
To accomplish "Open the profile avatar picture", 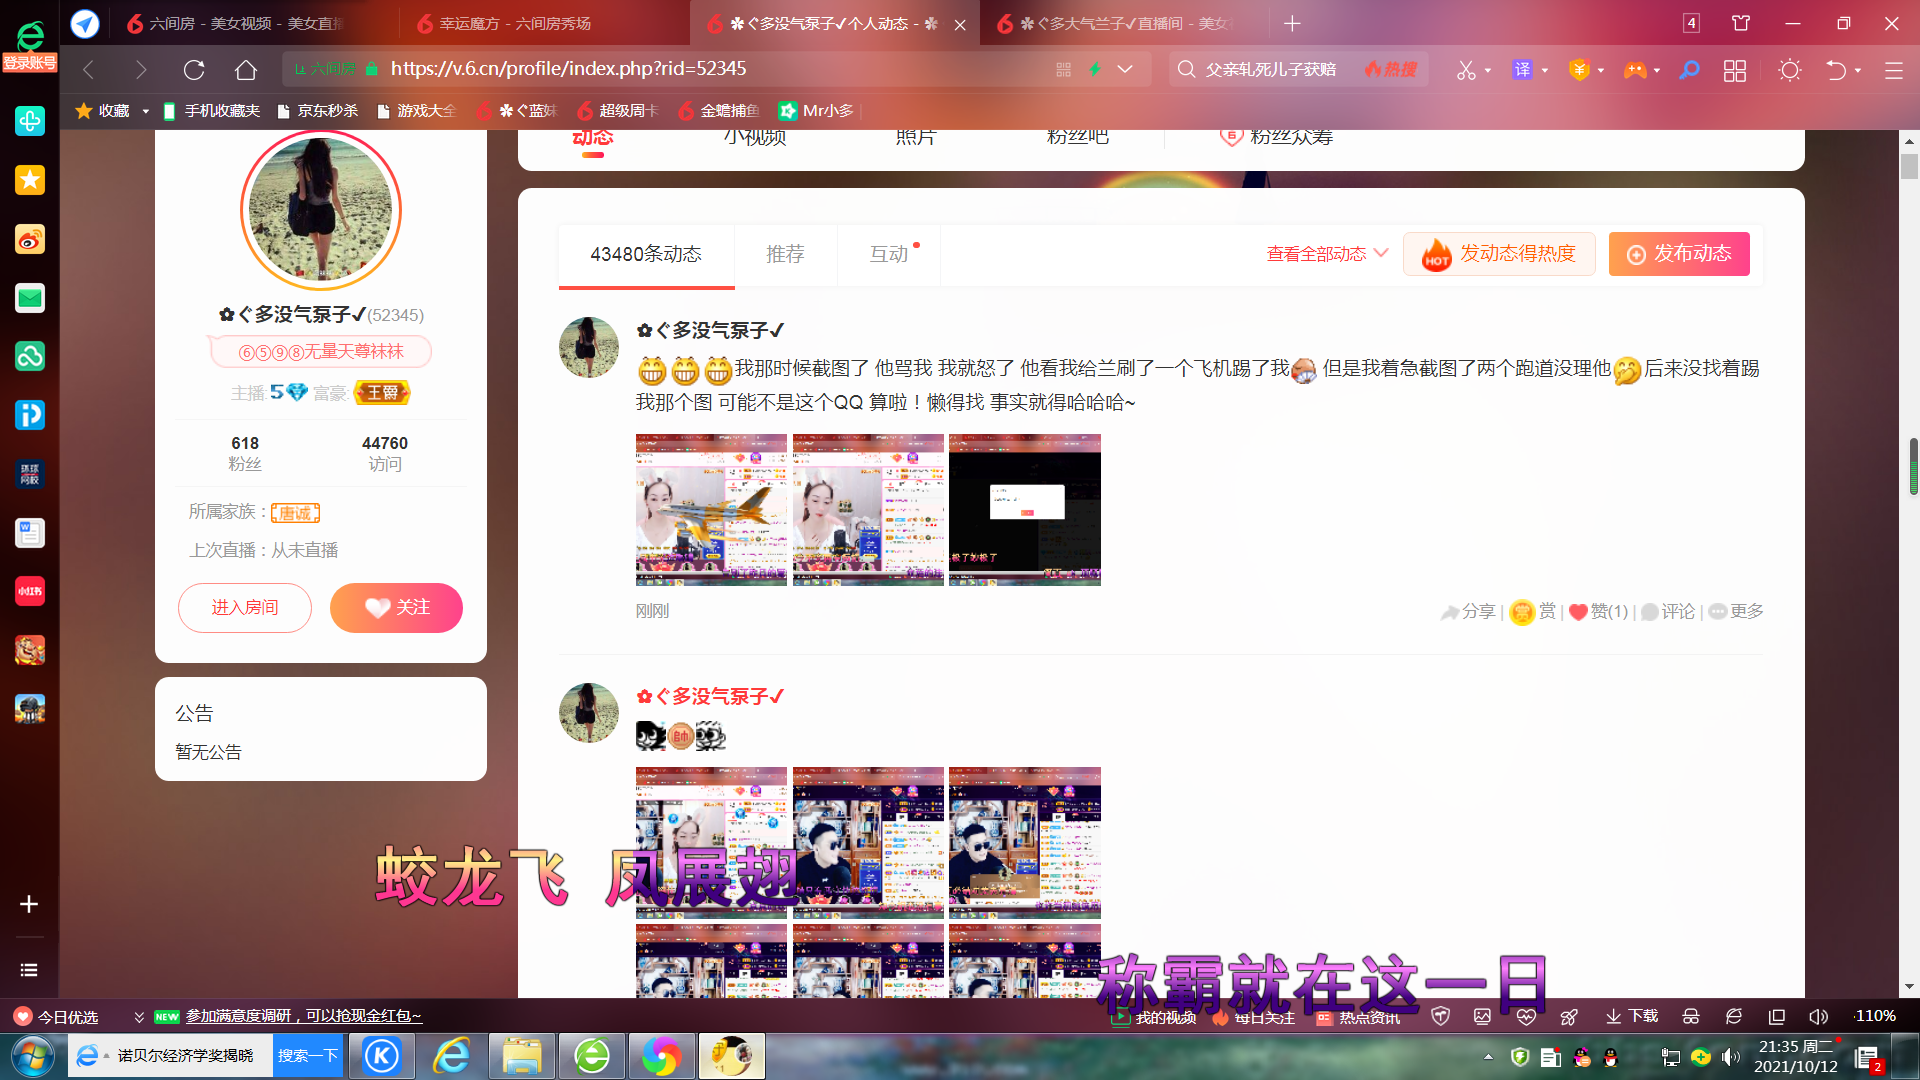I will click(x=320, y=210).
